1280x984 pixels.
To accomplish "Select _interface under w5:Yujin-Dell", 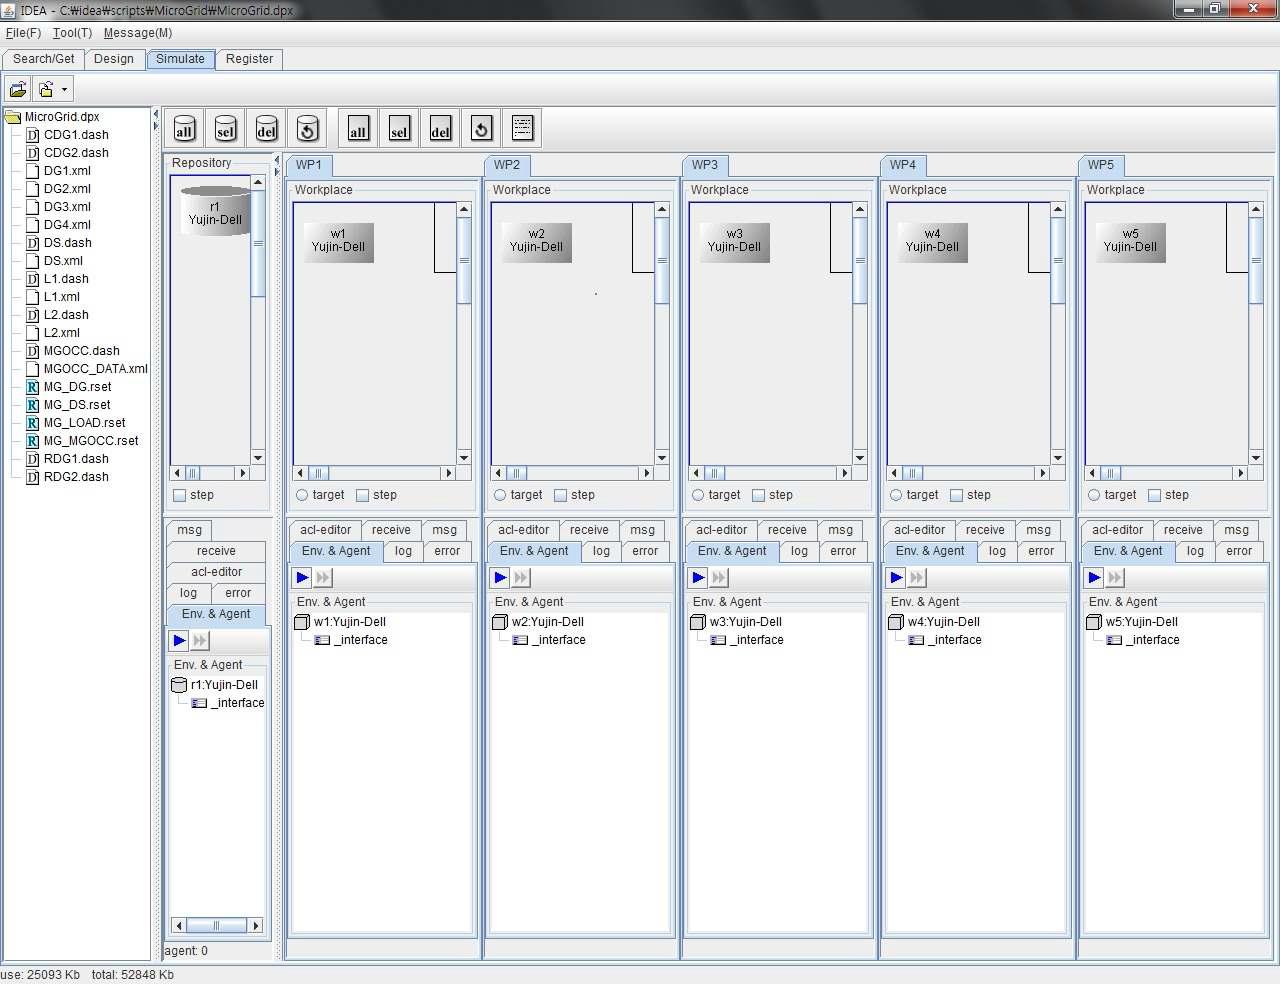I will click(1152, 640).
